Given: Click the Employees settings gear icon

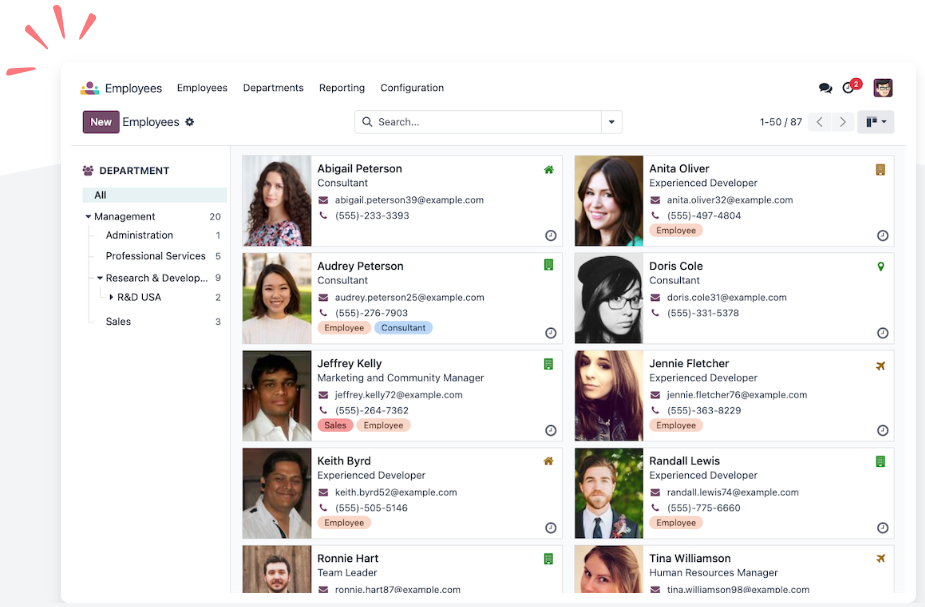Looking at the screenshot, I should click(x=190, y=122).
